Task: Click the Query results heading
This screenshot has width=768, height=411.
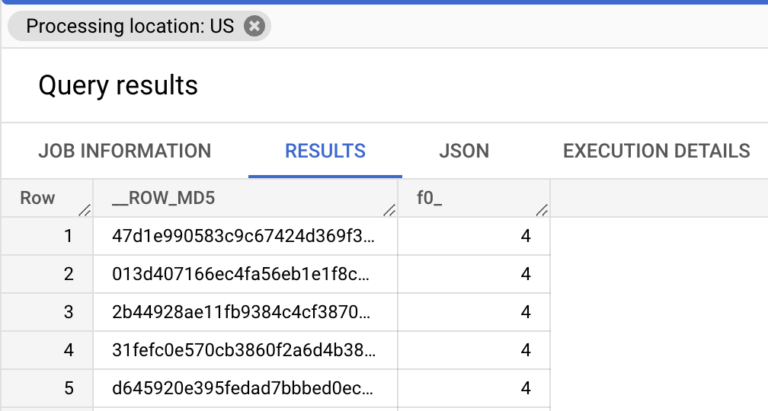Action: [x=118, y=85]
